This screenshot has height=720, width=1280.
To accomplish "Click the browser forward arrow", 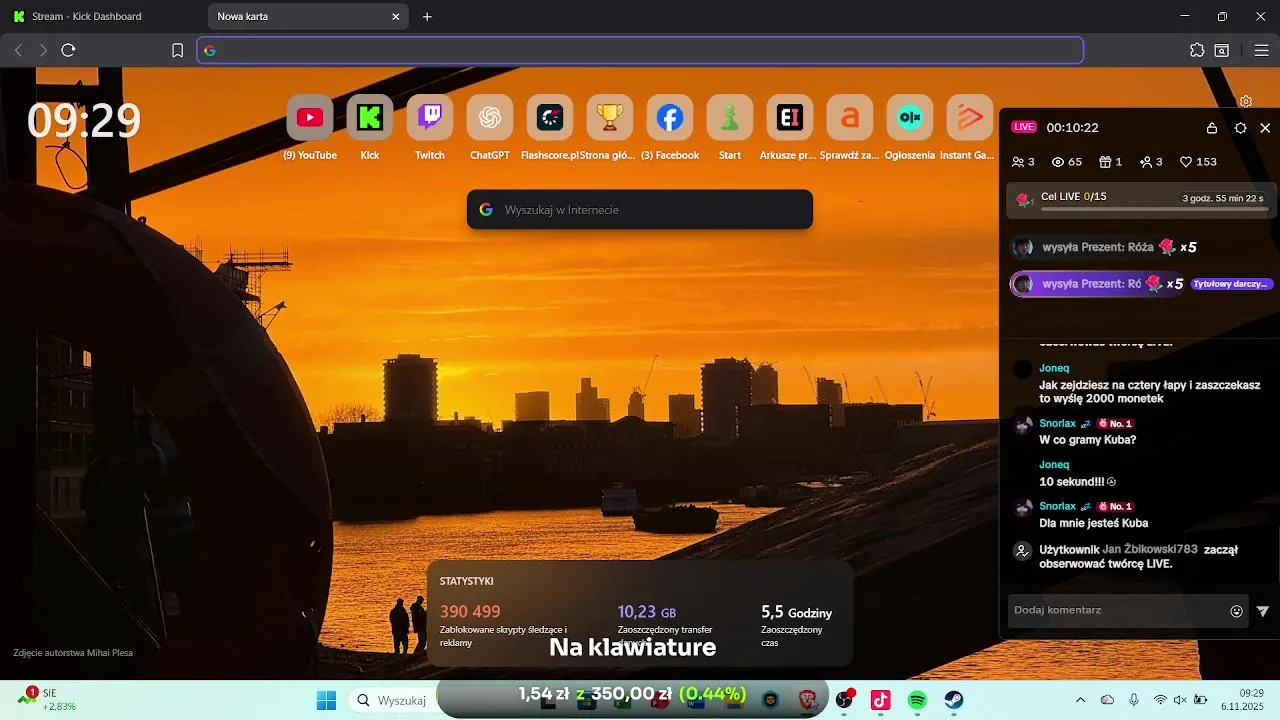I will coord(43,50).
